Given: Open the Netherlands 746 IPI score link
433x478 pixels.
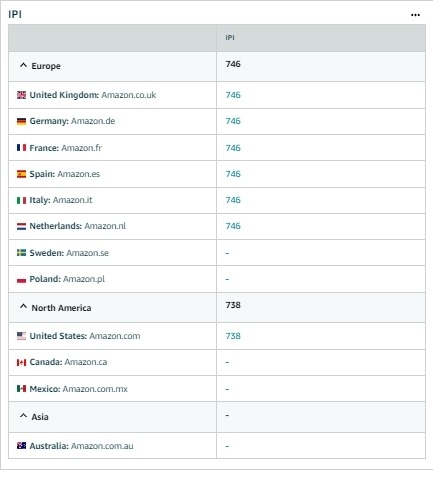Looking at the screenshot, I should coord(233,226).
